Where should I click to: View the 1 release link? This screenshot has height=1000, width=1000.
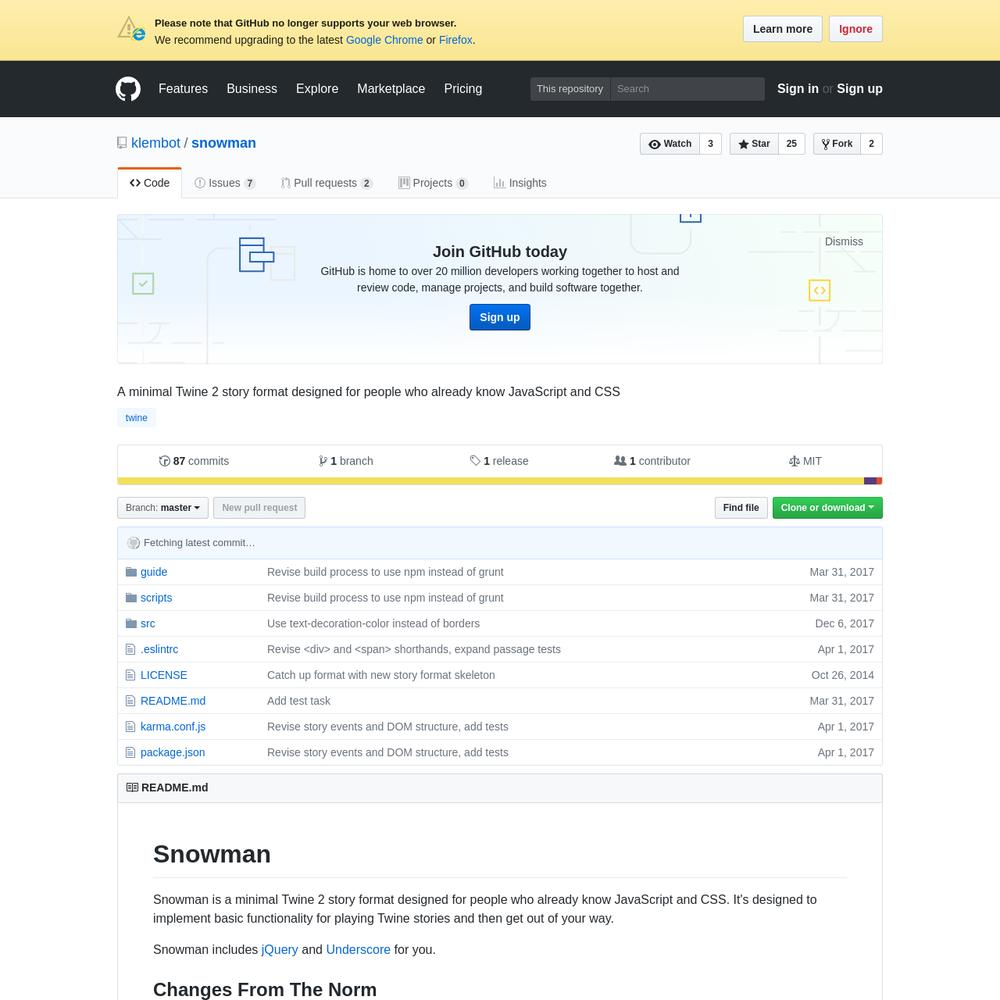499,461
